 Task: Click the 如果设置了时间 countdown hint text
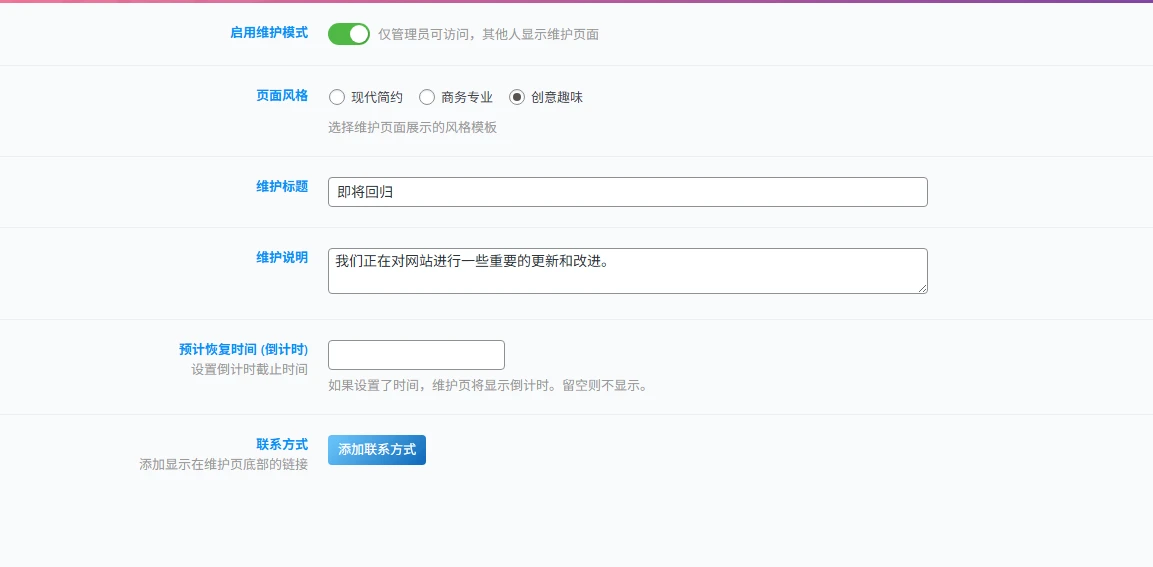pos(487,385)
